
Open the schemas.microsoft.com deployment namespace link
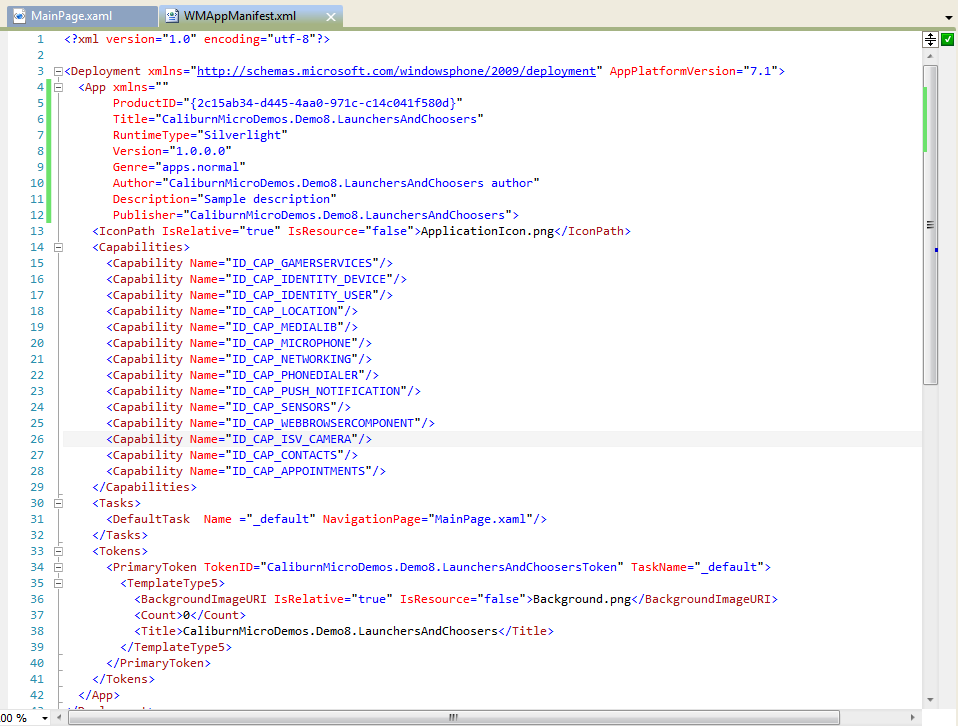tap(396, 72)
